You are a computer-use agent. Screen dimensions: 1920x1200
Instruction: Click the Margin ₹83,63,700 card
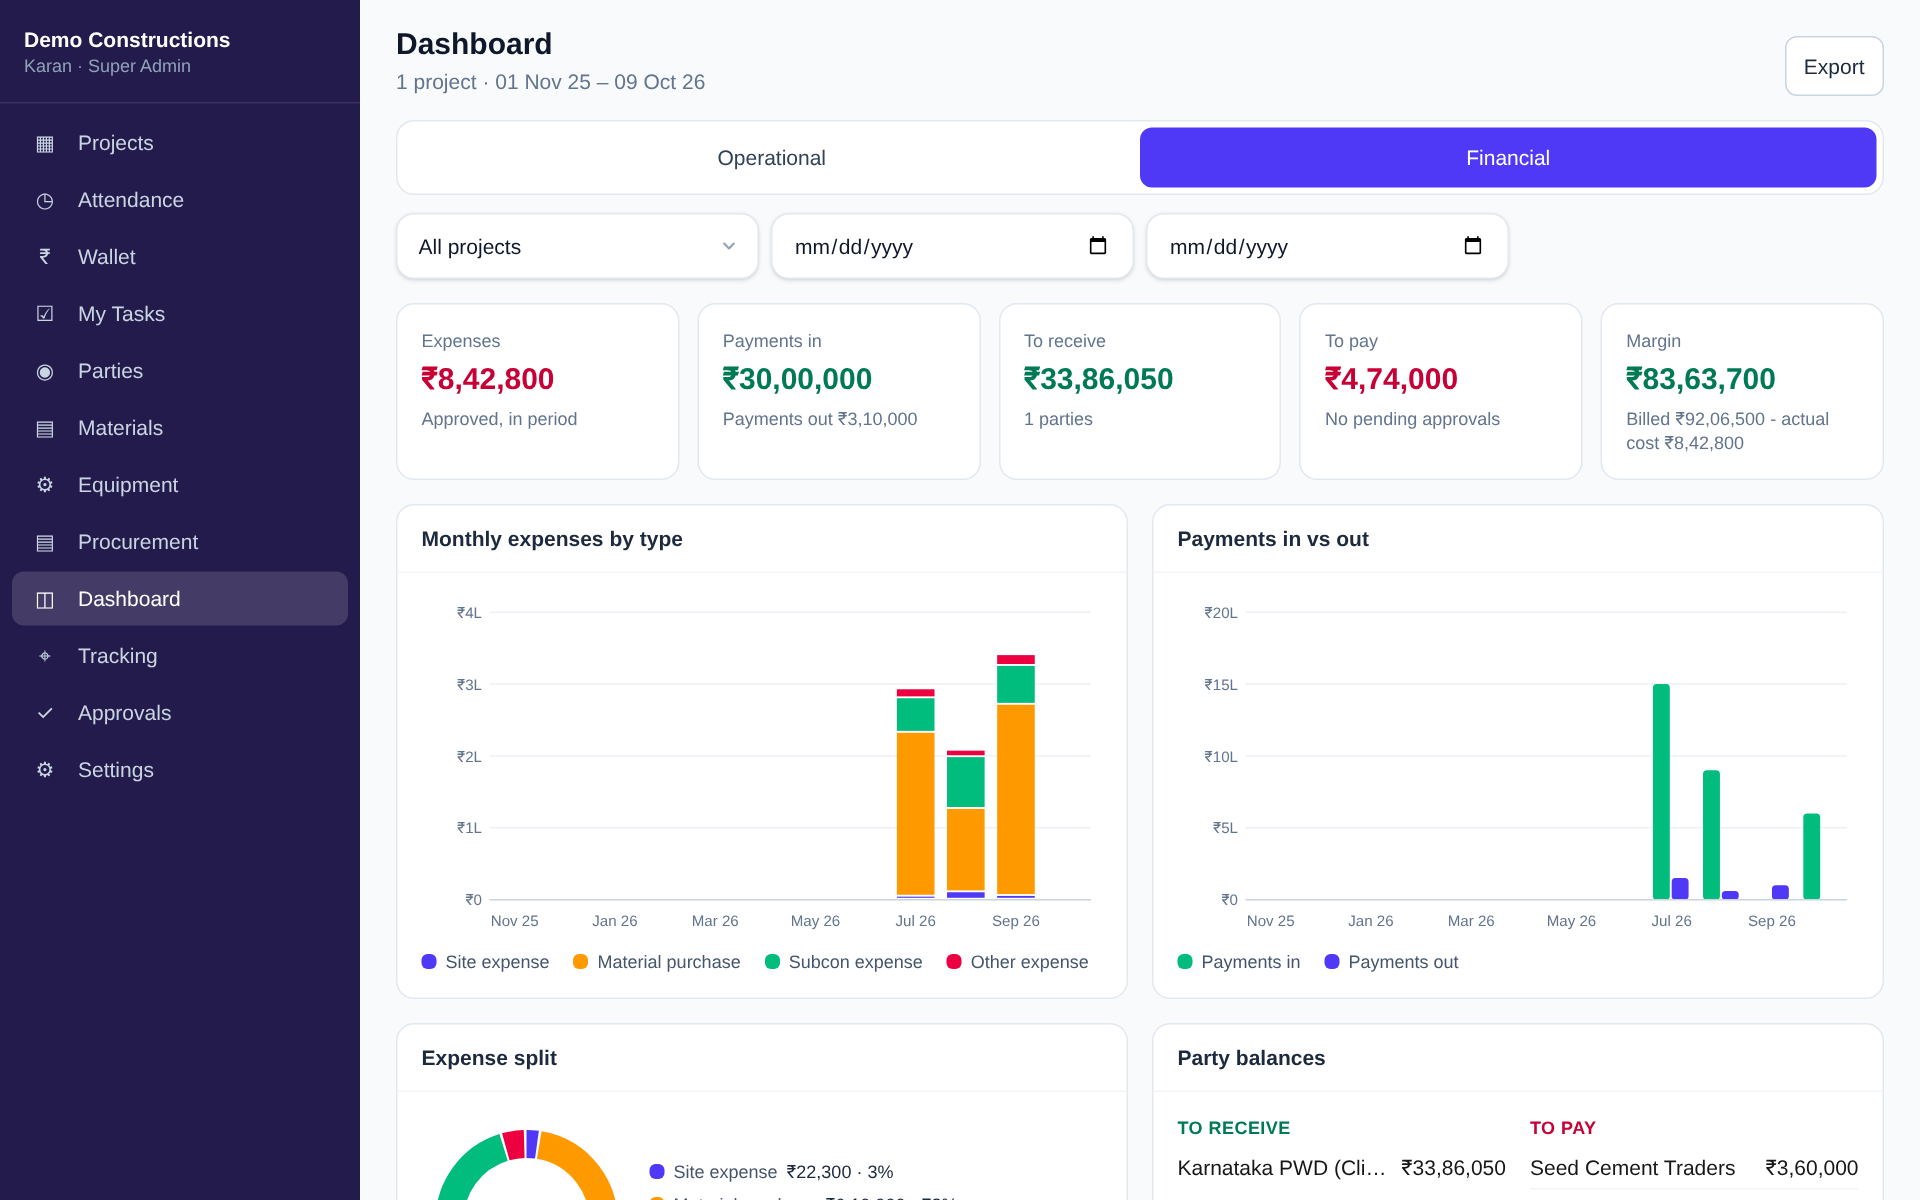tap(1741, 392)
